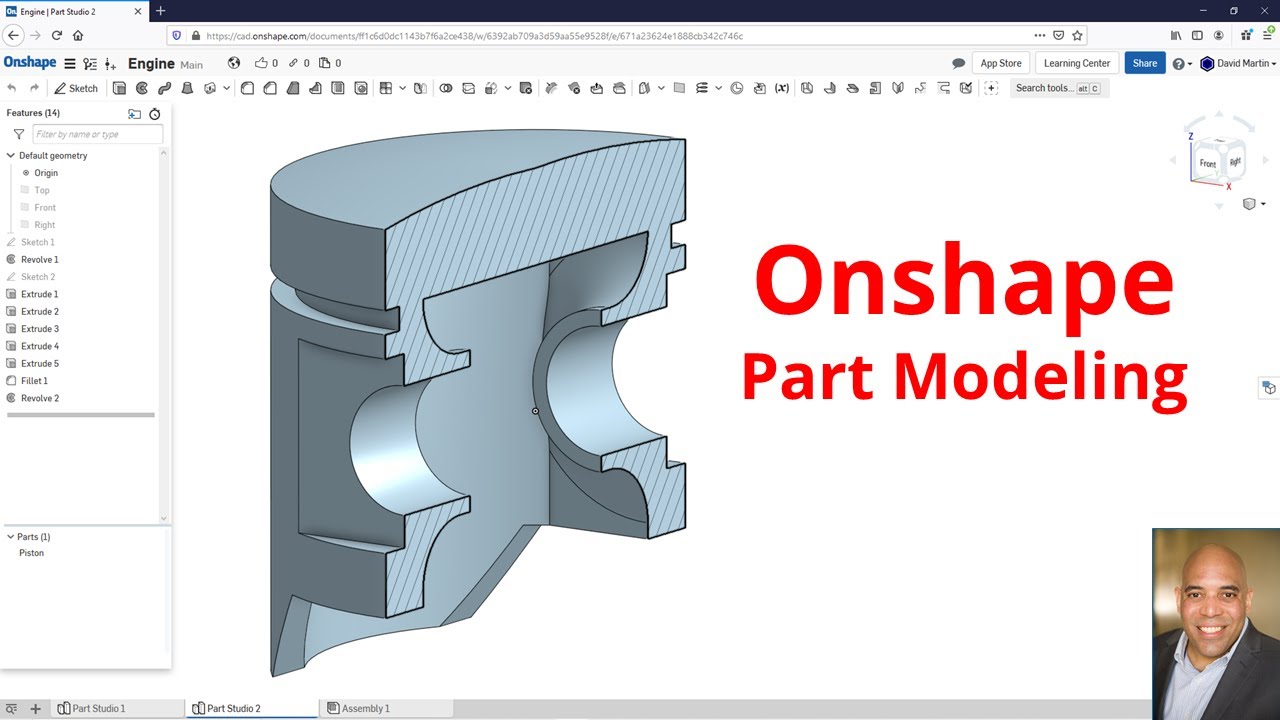This screenshot has width=1280, height=720.
Task: Toggle the rollback bar clock icon
Action: coord(155,114)
